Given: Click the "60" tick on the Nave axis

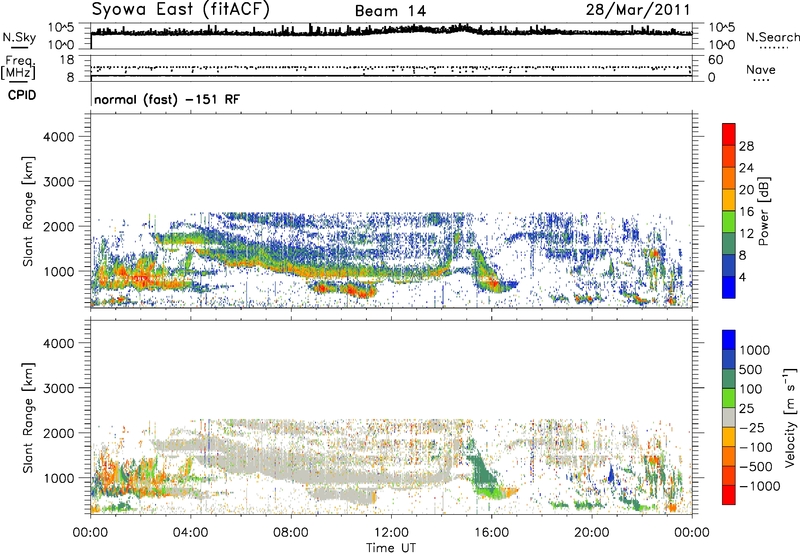Looking at the screenshot, I should 716,60.
